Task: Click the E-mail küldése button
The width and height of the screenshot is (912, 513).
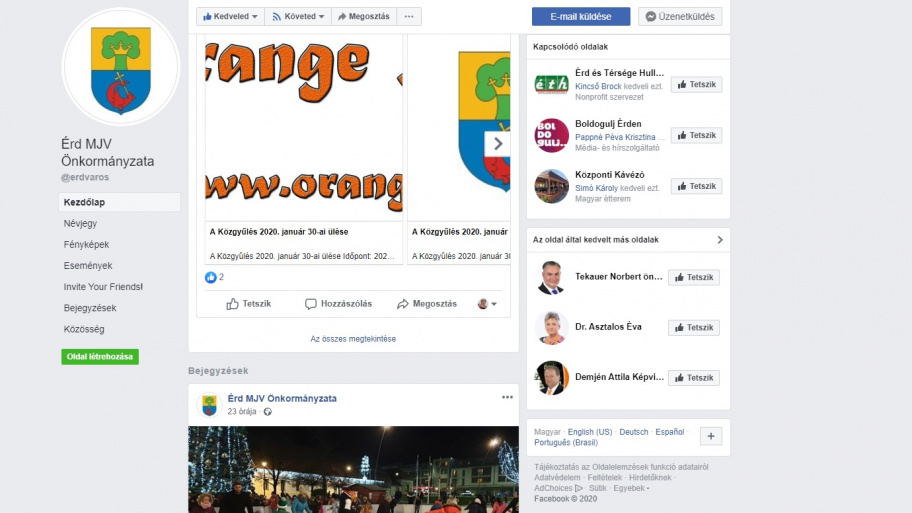Action: pyautogui.click(x=580, y=16)
